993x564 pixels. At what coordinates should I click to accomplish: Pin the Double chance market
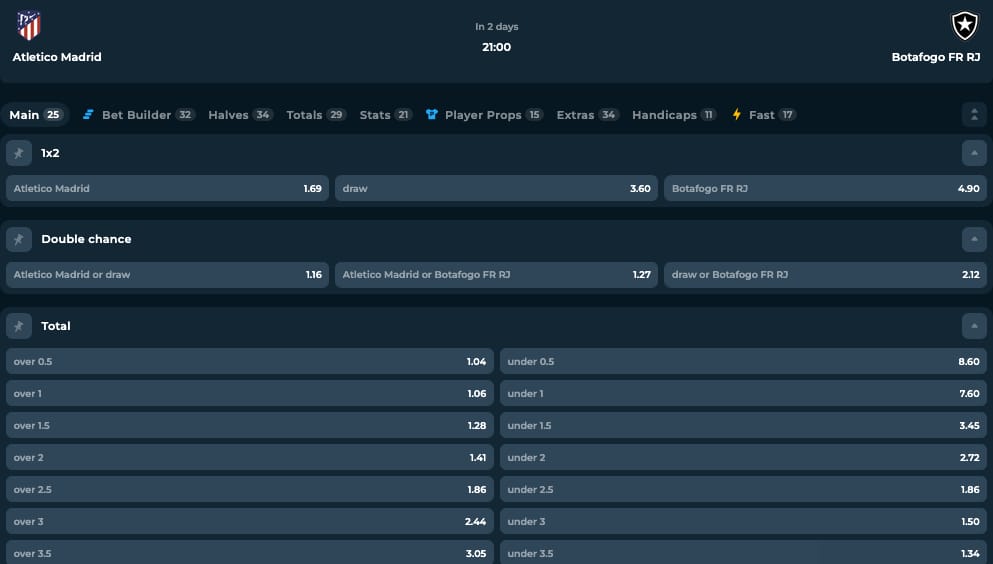[x=19, y=239]
